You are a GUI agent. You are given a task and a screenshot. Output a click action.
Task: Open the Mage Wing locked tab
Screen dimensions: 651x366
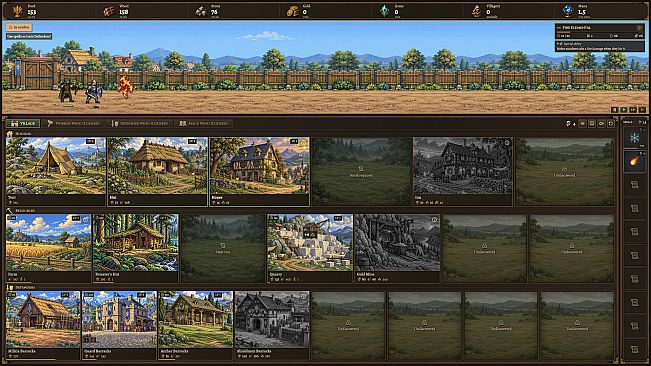pos(204,123)
